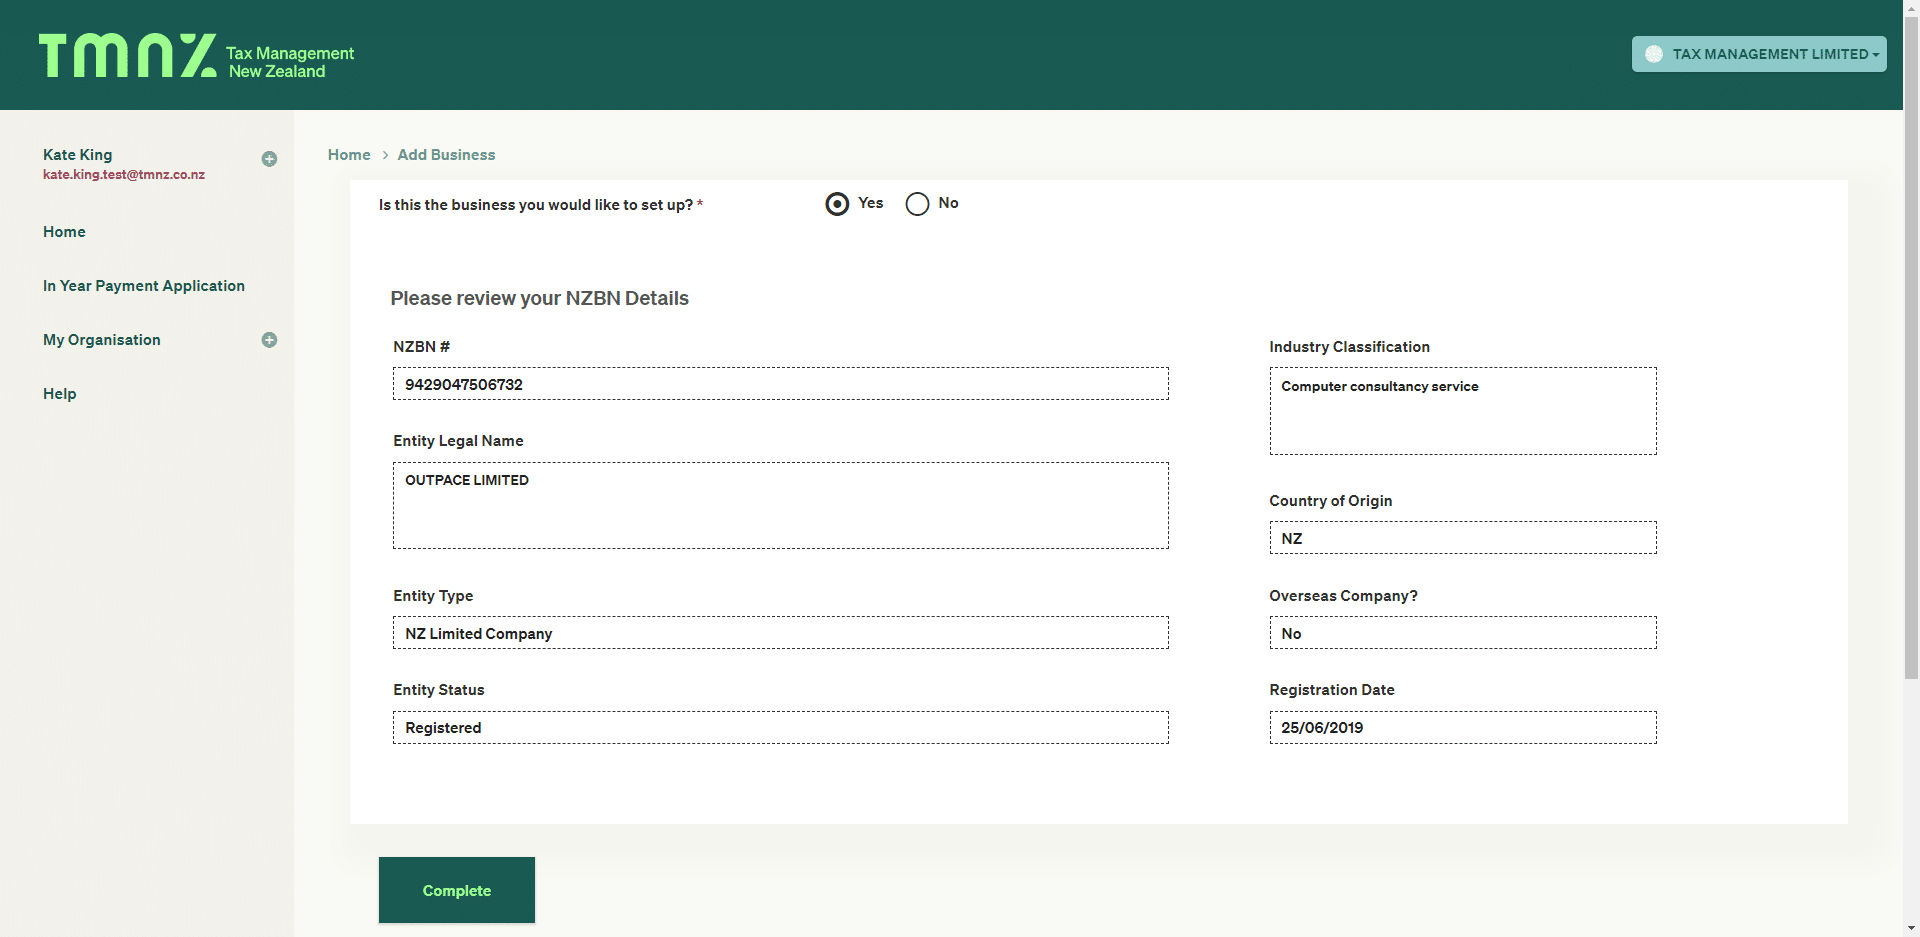This screenshot has width=1920, height=937.
Task: Click Entity Type field
Action: [781, 633]
